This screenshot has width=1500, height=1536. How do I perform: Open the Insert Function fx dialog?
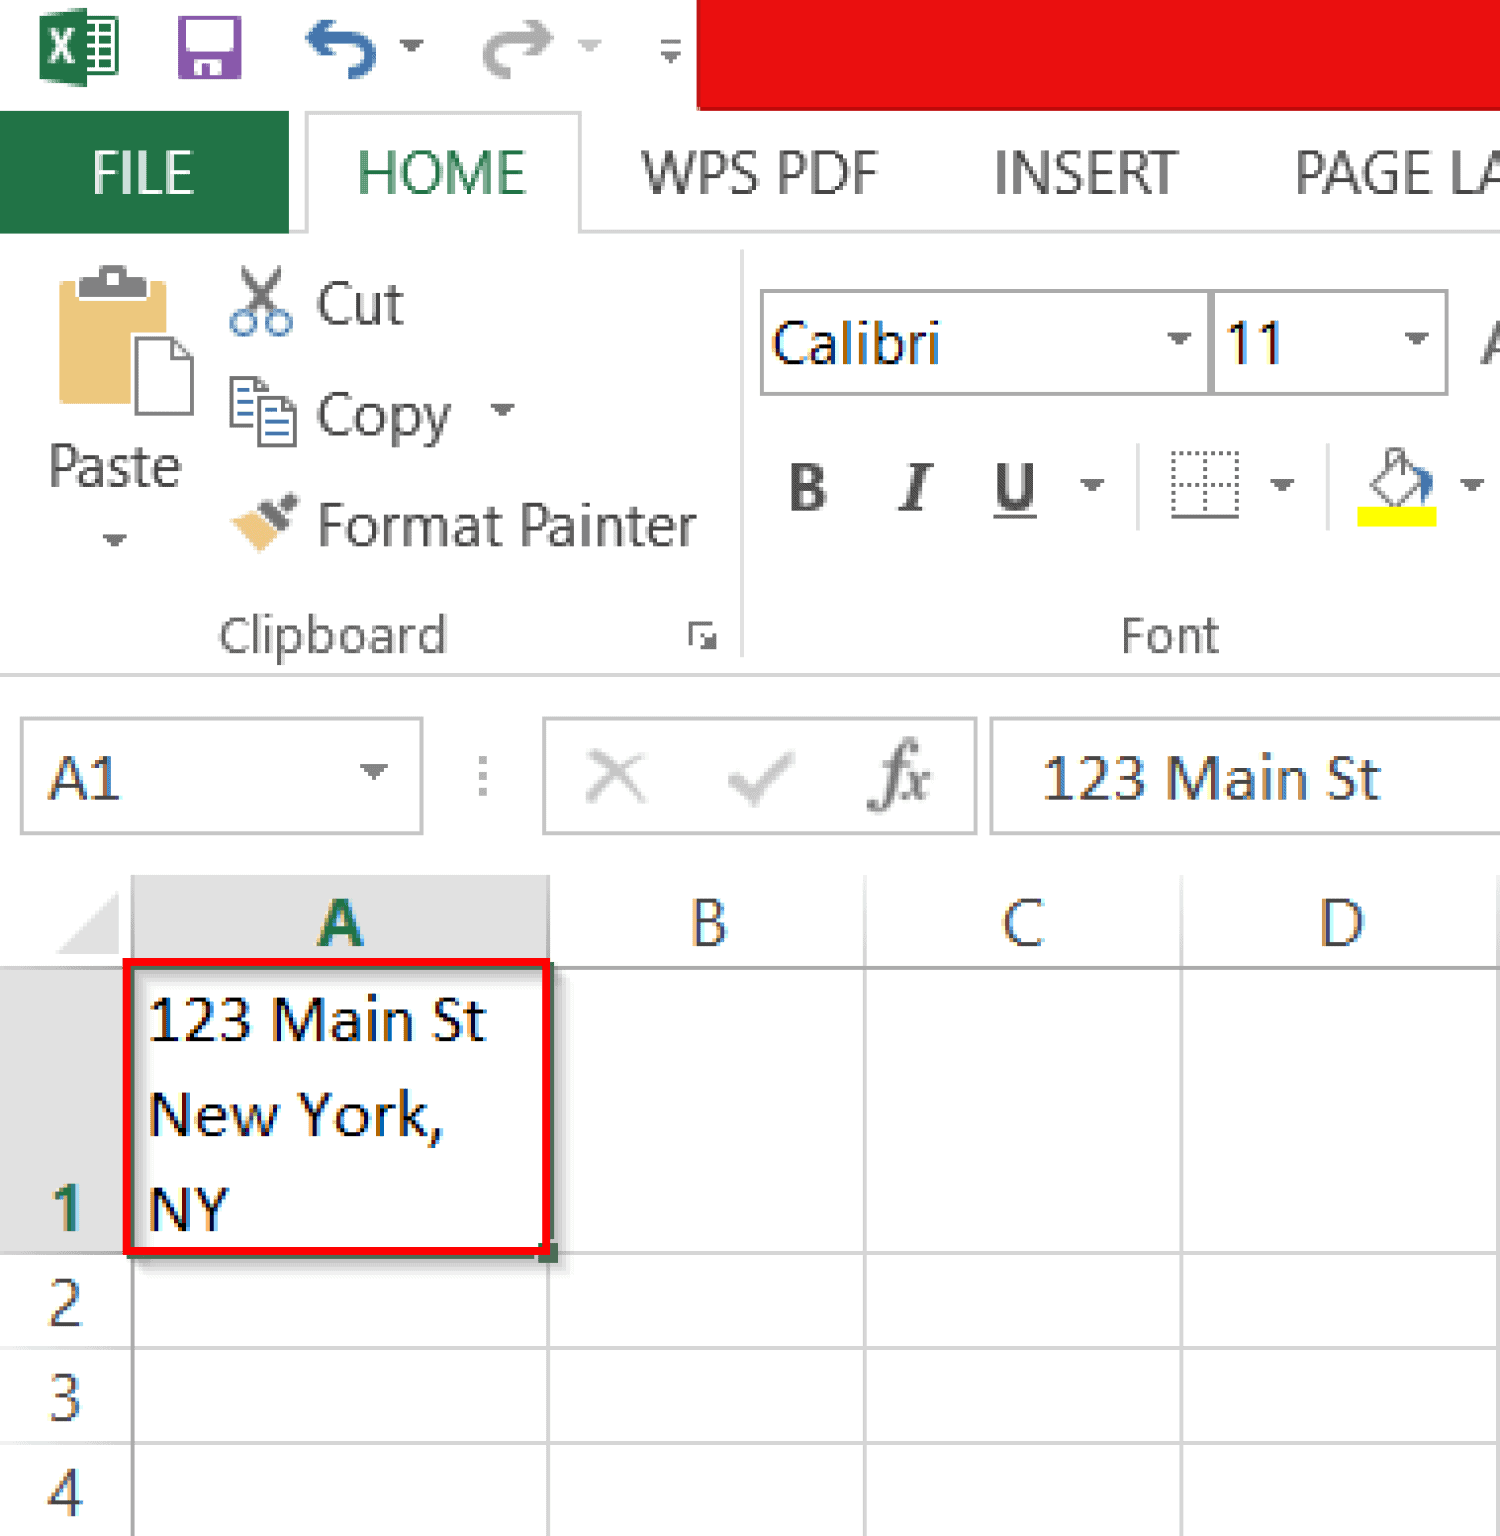click(x=899, y=775)
